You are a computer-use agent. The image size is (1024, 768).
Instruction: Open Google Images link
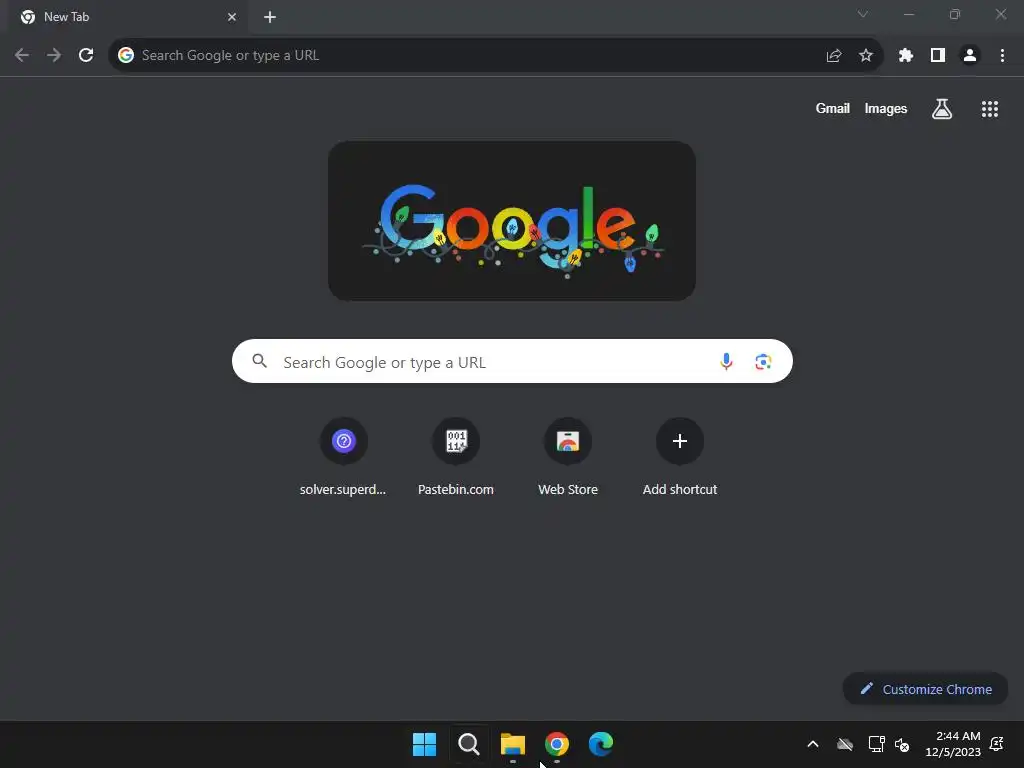(886, 108)
